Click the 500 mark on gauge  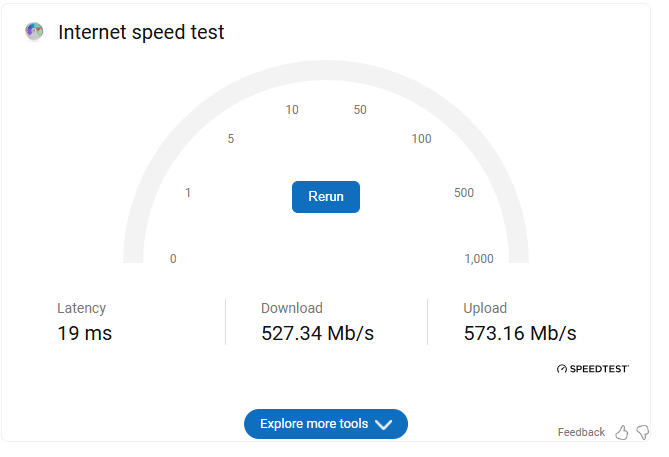[464, 193]
